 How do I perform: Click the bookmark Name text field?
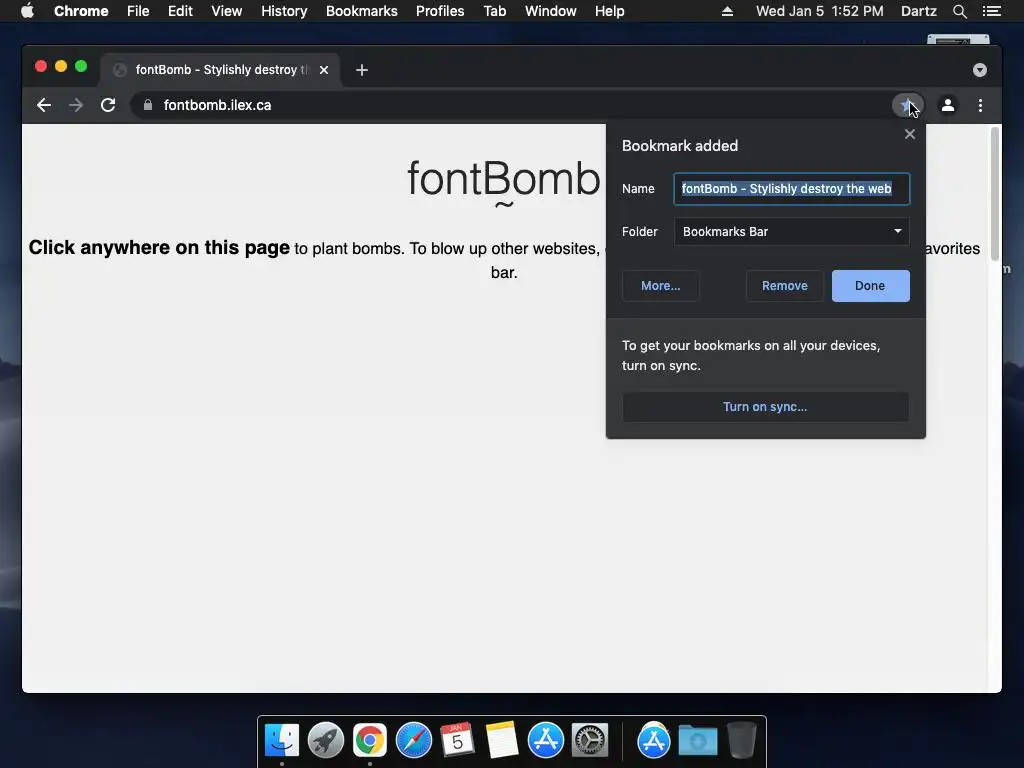[x=792, y=189]
